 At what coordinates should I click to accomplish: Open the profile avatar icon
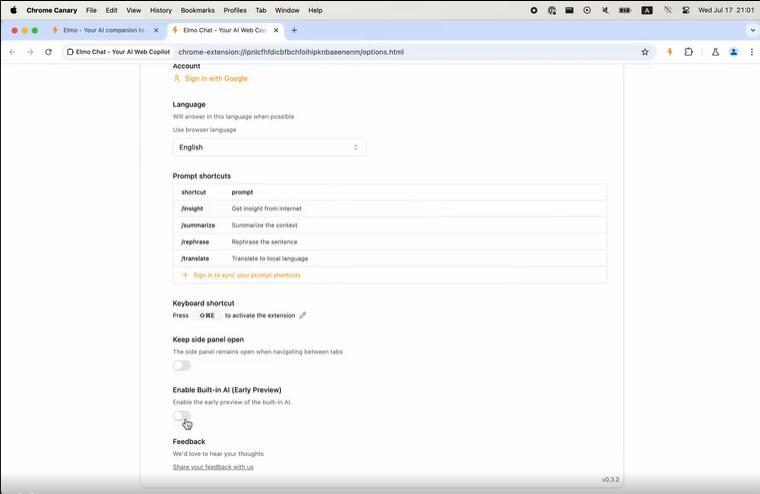733,52
